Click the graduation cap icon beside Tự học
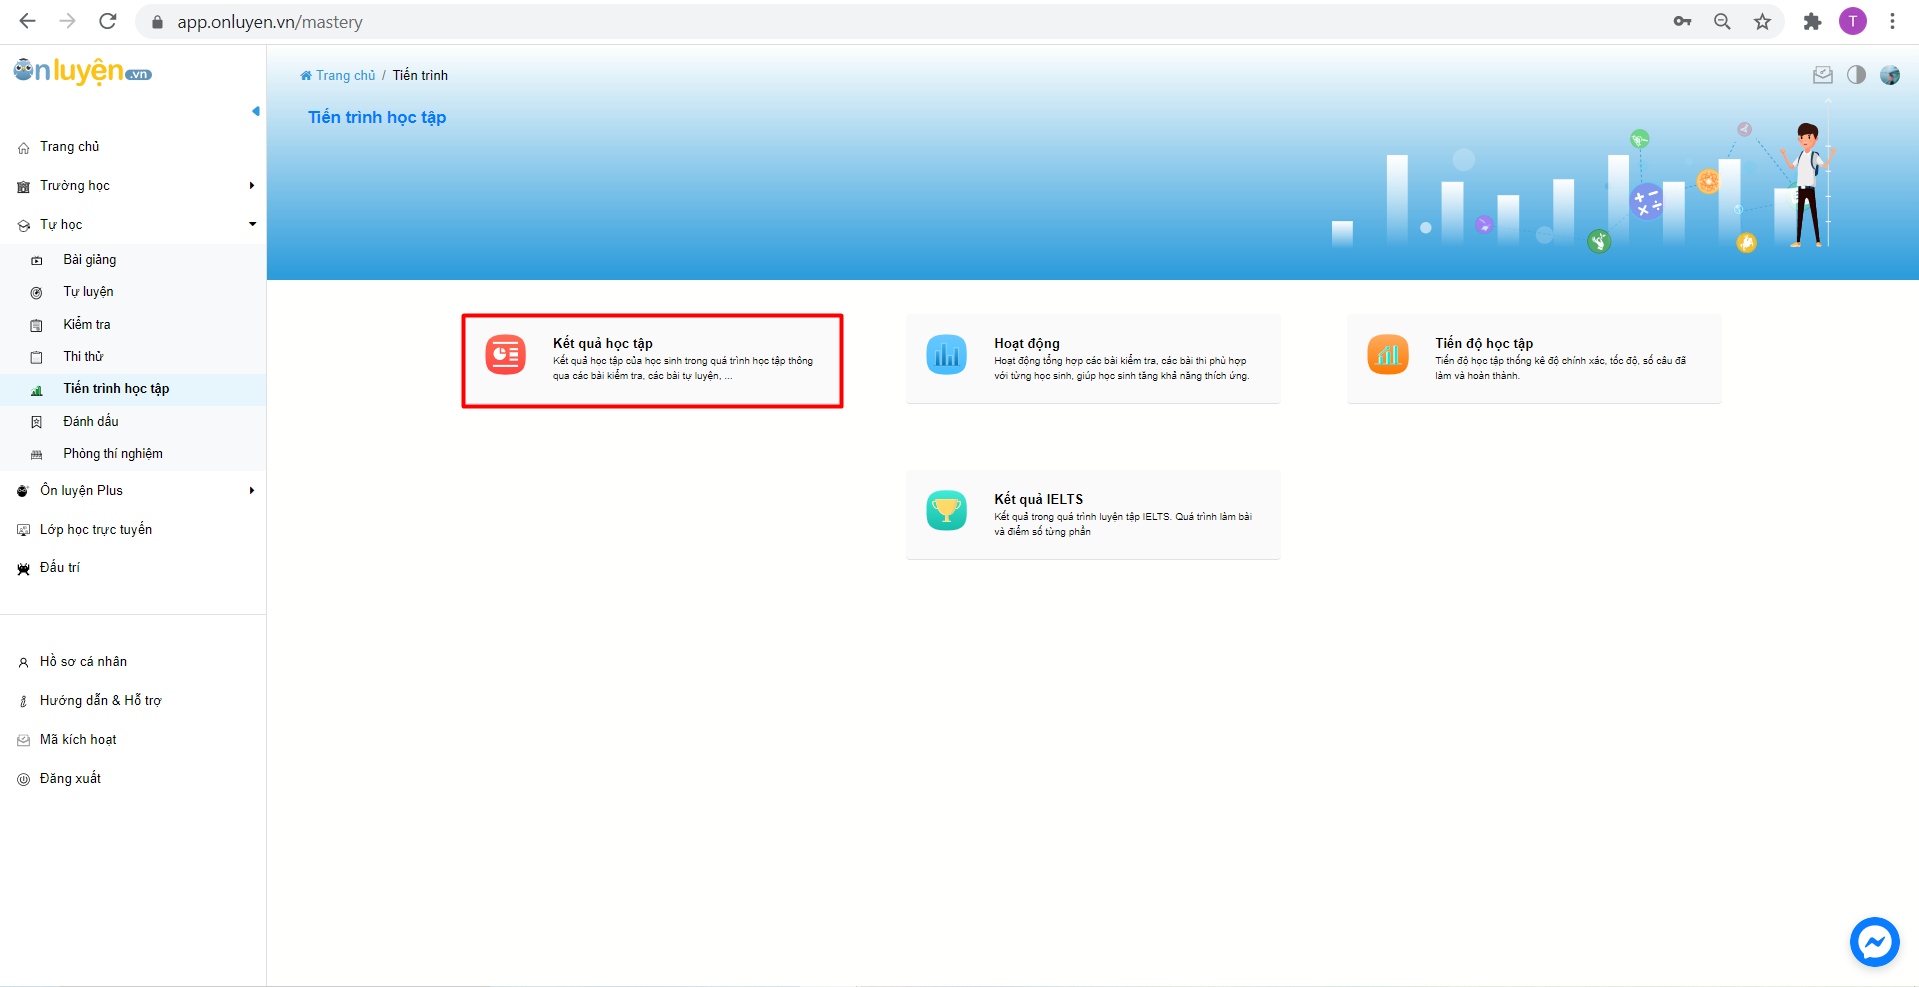This screenshot has width=1919, height=987. tap(23, 226)
